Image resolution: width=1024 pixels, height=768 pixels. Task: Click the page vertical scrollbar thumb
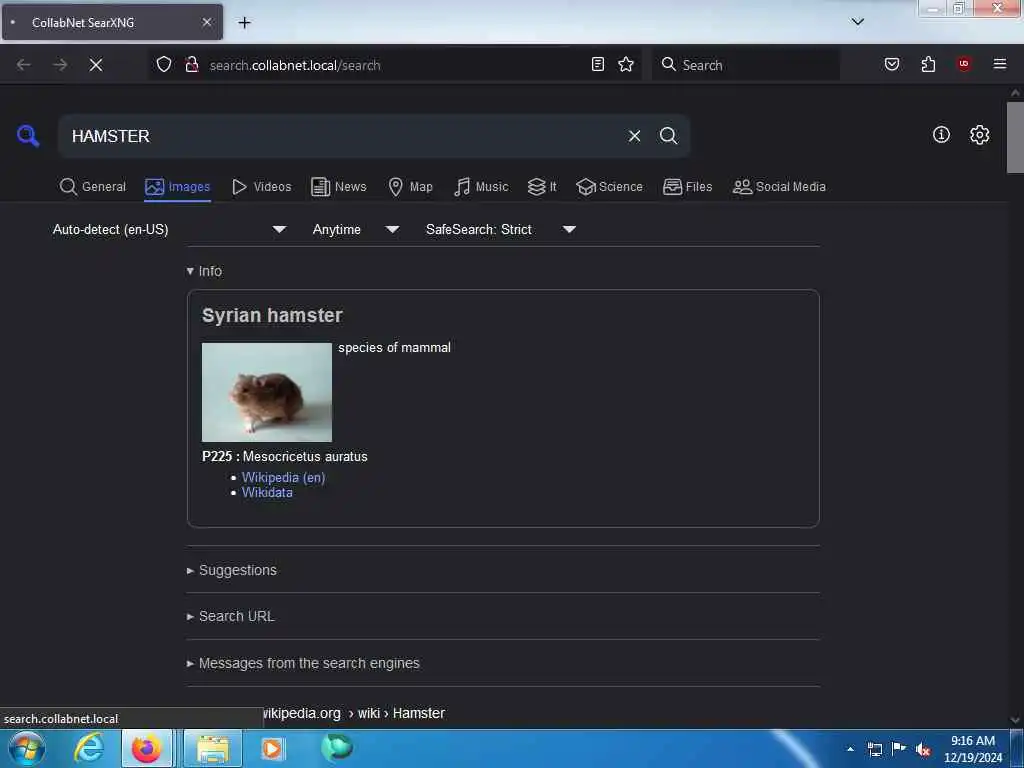(1015, 137)
